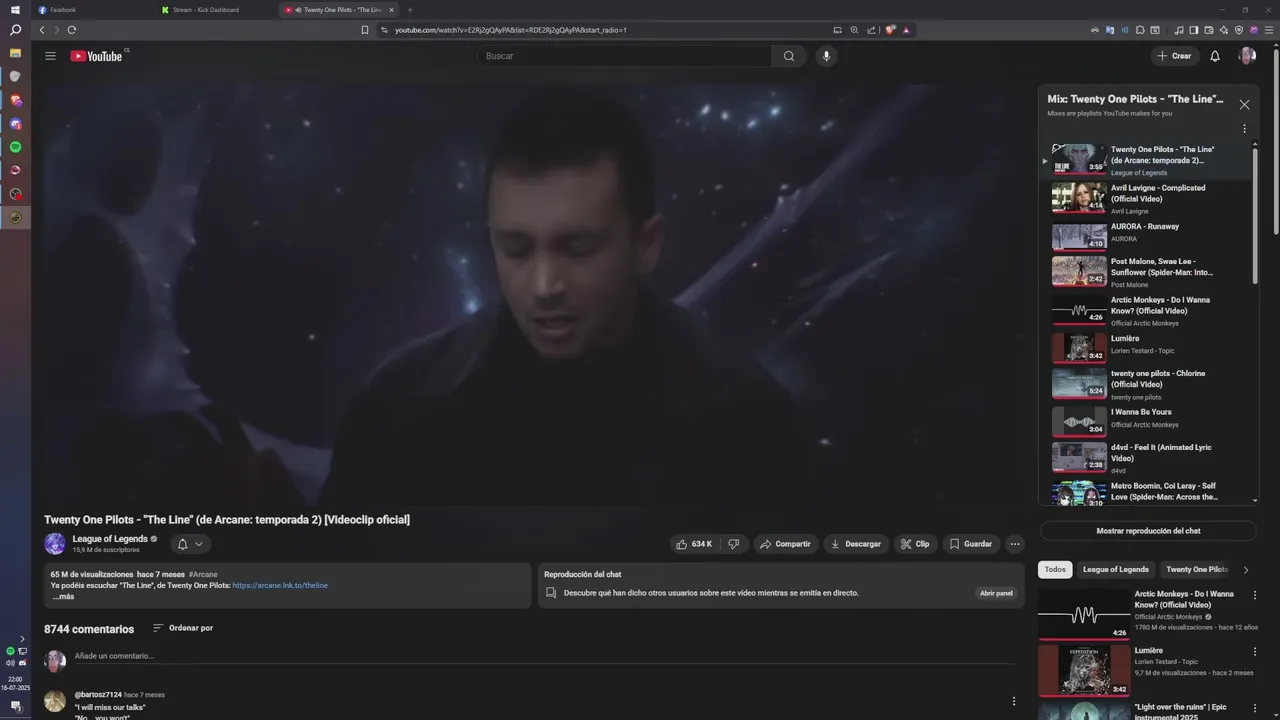Click the Abrir panel button
The height and width of the screenshot is (720, 1280).
tap(996, 593)
